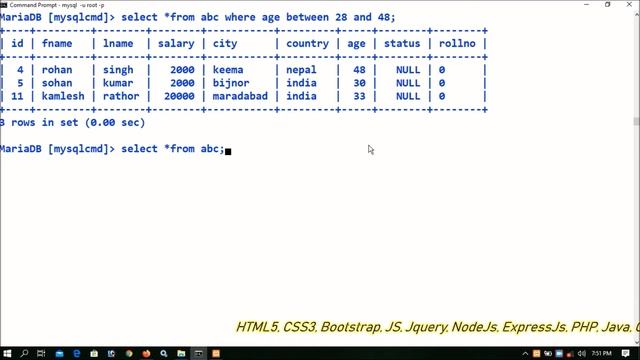Click the id value 11
Viewport: 640px width, 360px height.
click(17, 96)
